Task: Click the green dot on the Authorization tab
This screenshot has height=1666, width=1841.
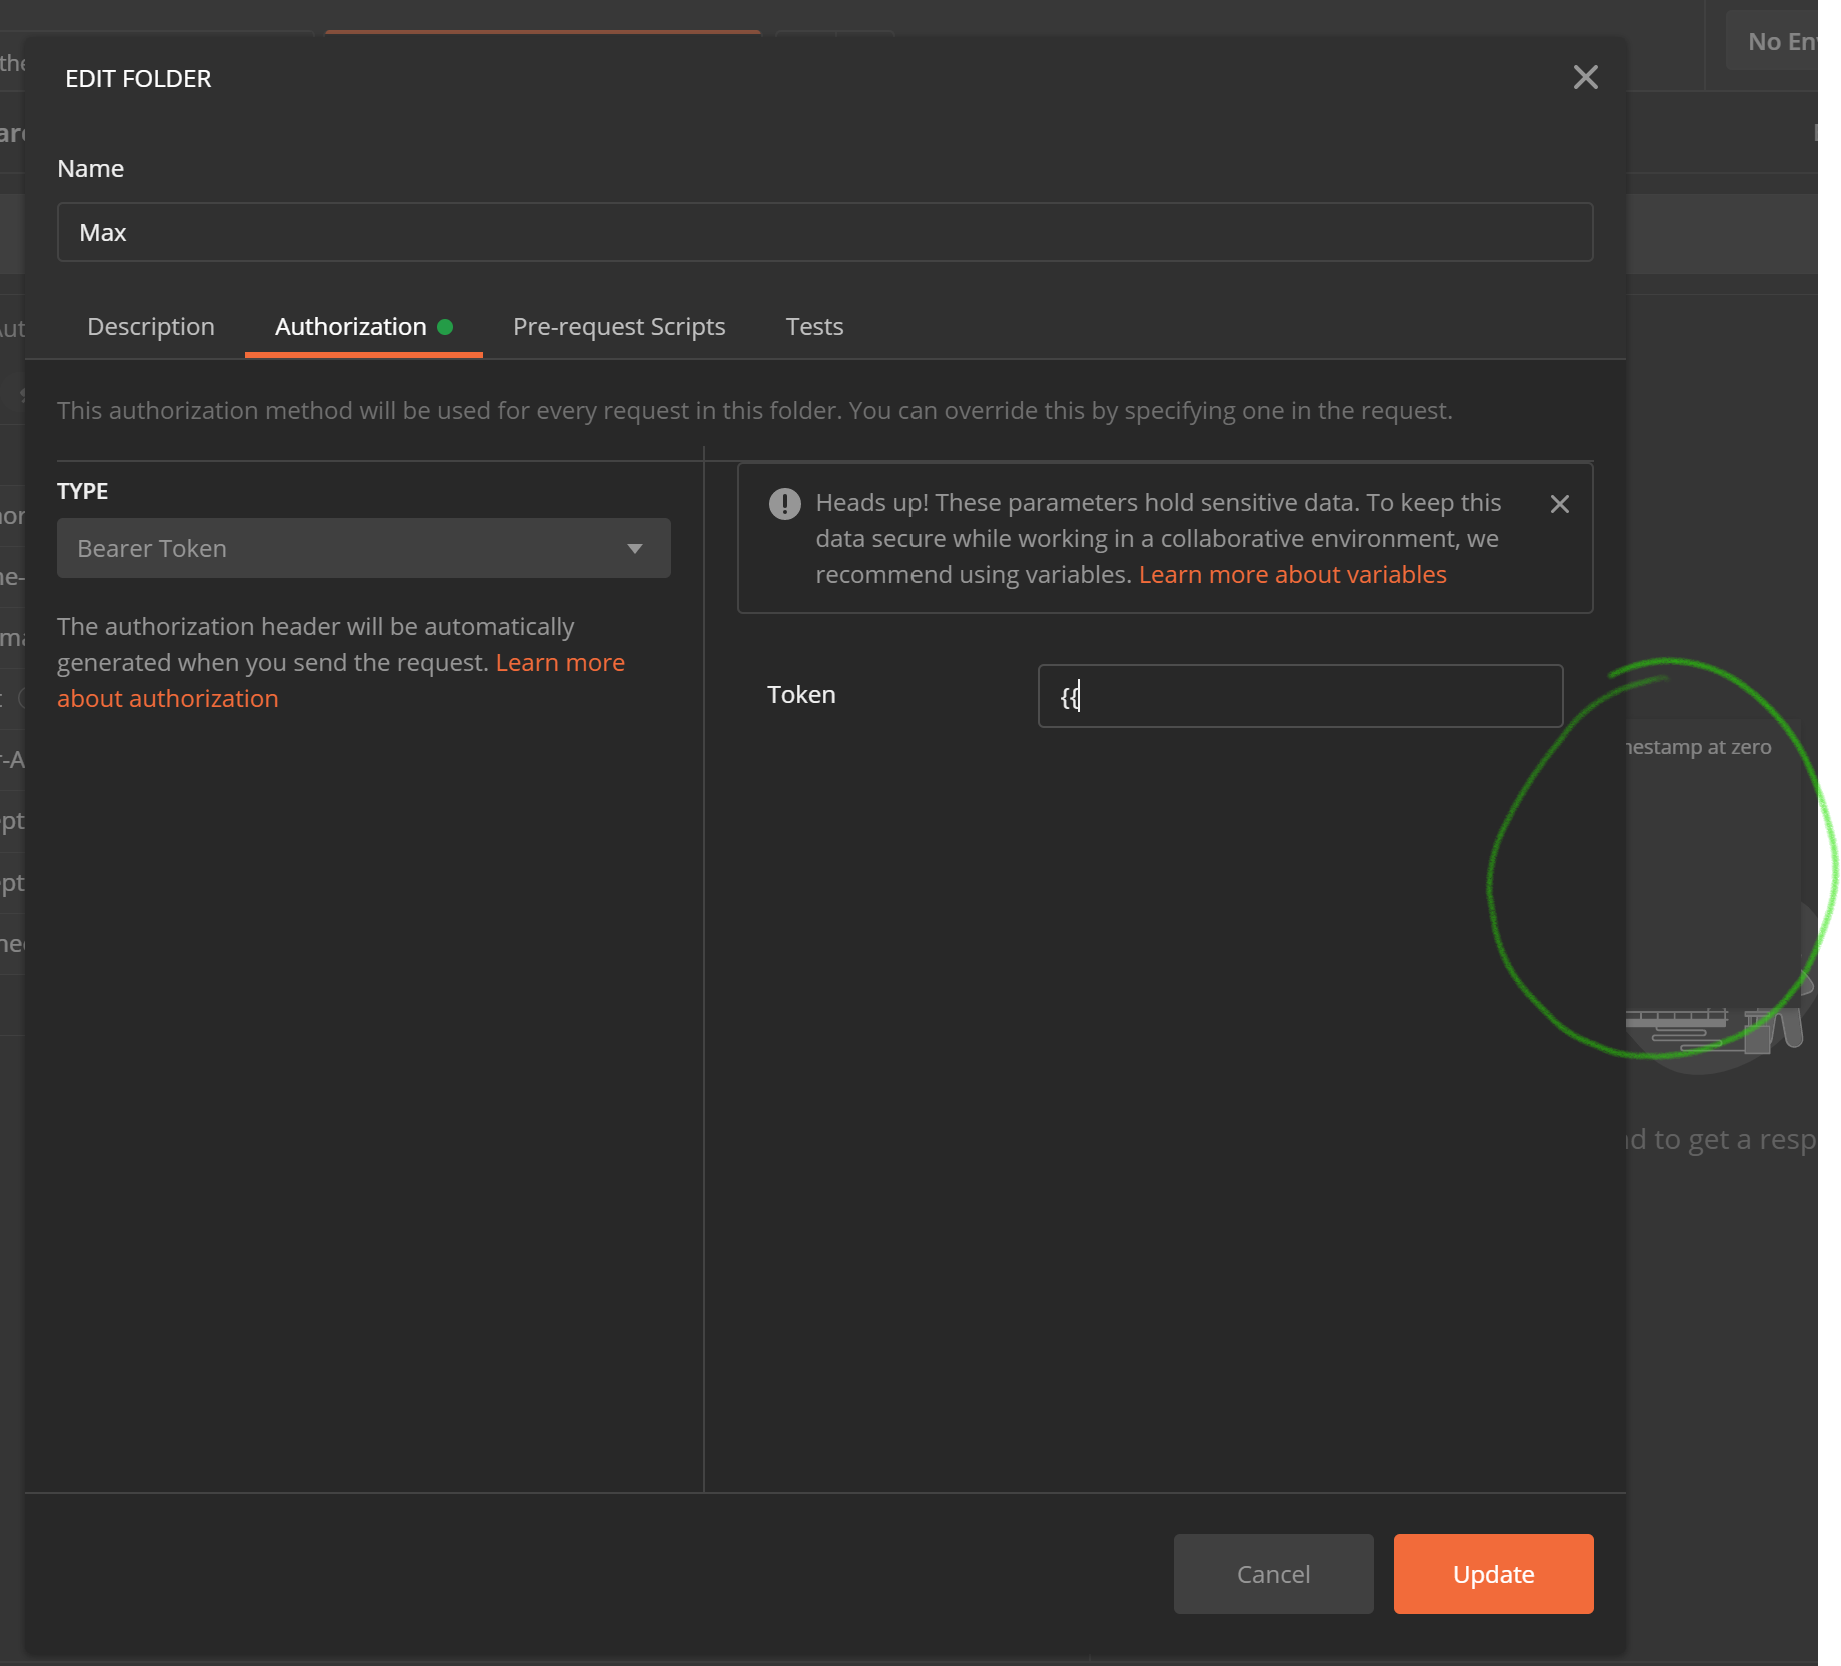Action: tap(447, 326)
